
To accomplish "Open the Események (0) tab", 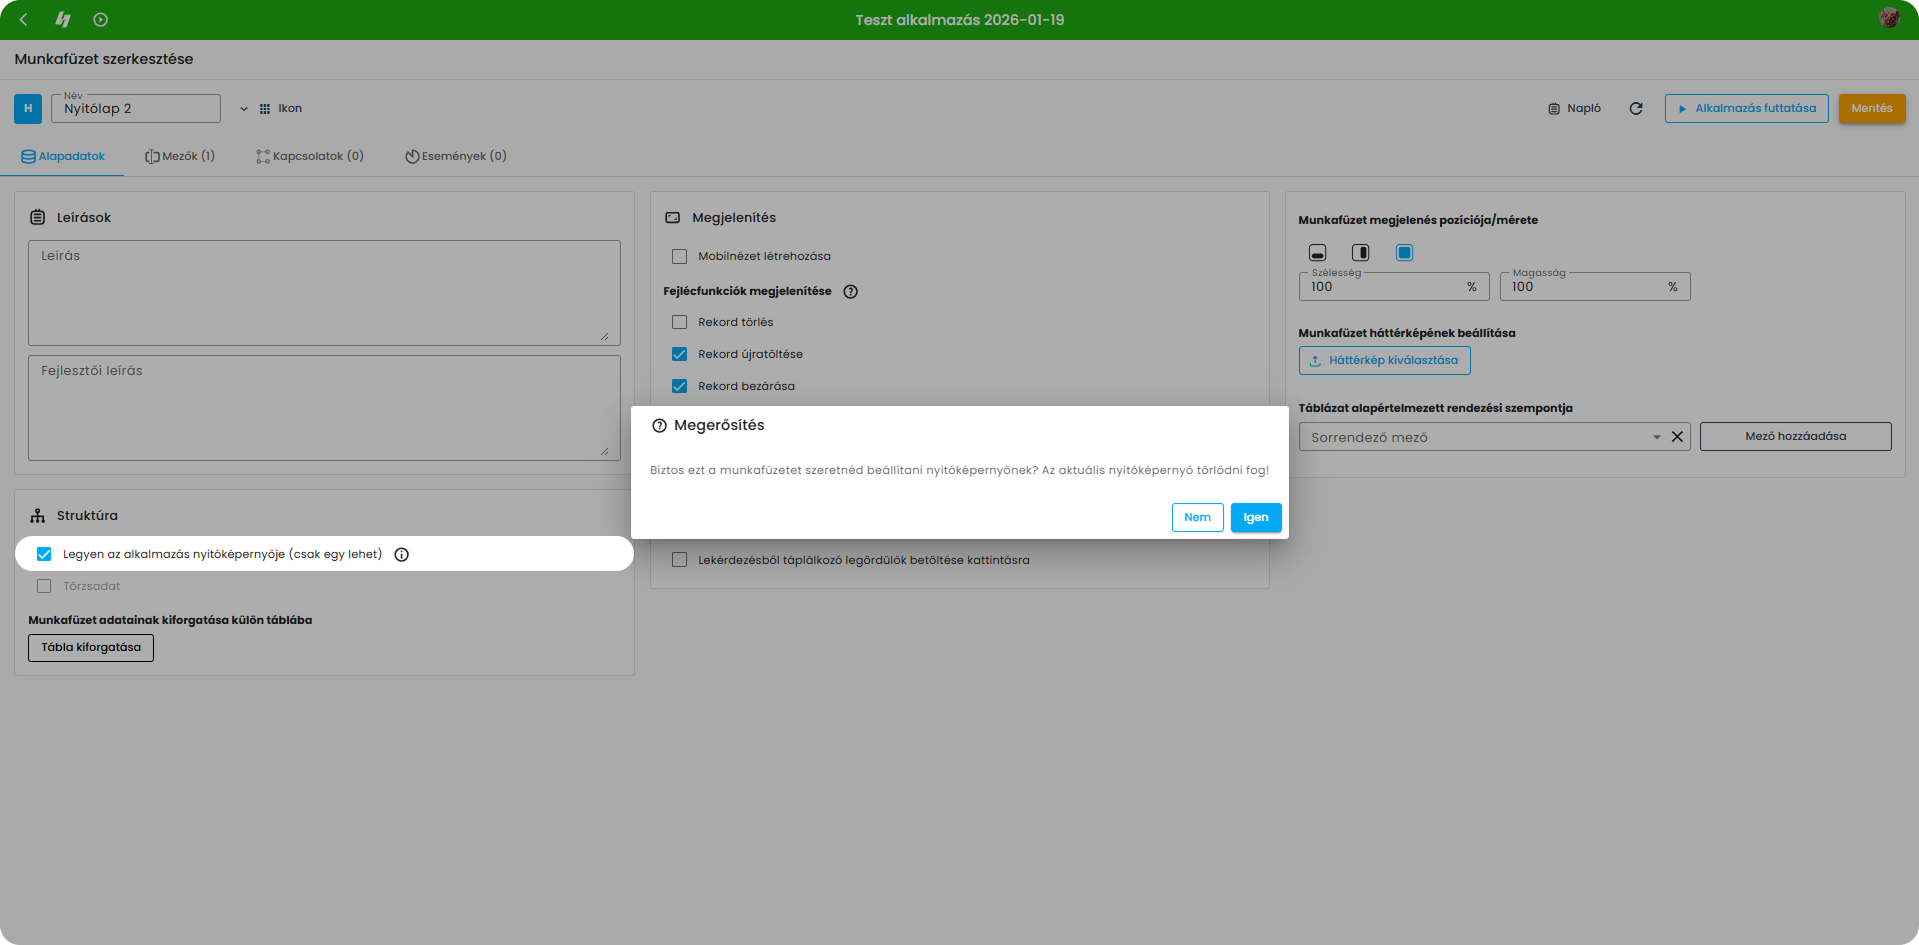I will [x=455, y=157].
